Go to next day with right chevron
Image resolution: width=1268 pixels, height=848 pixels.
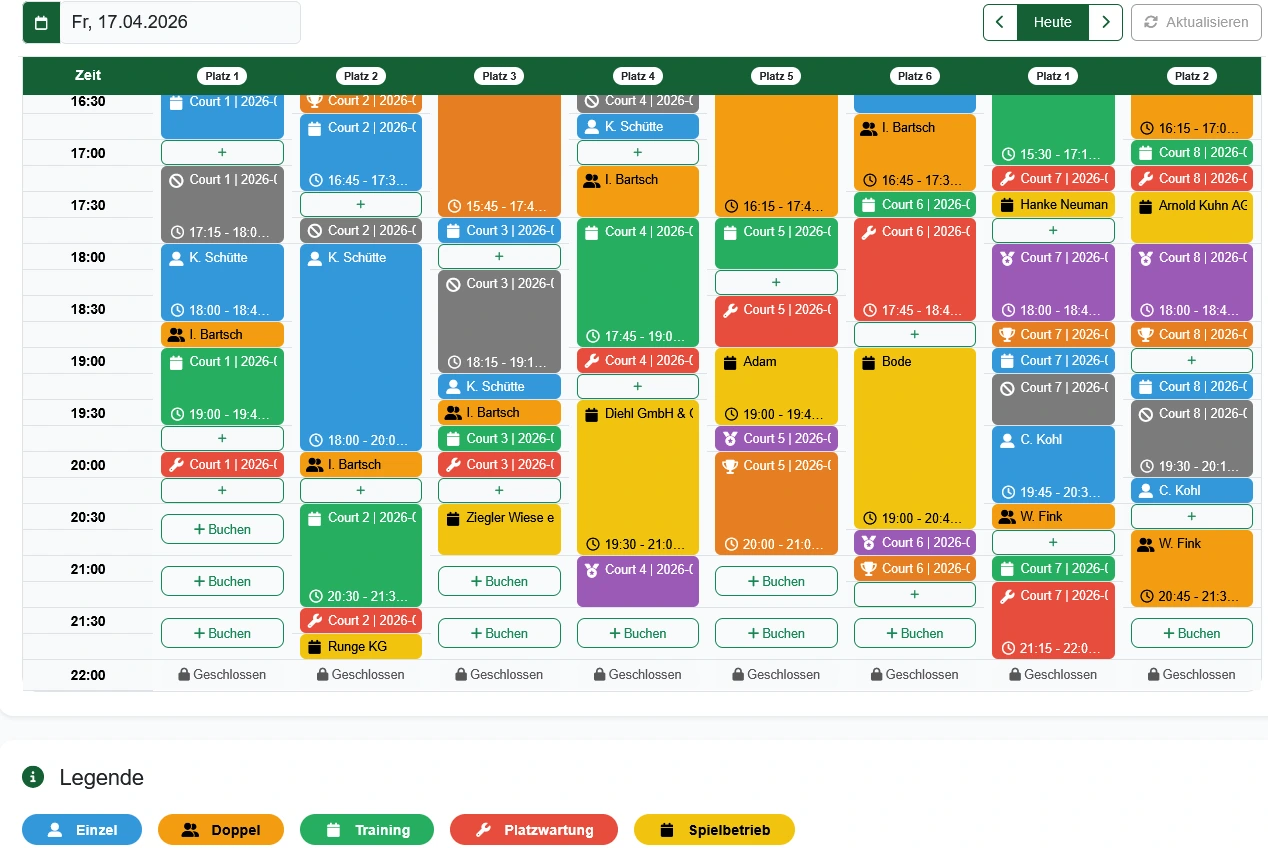(x=1105, y=22)
